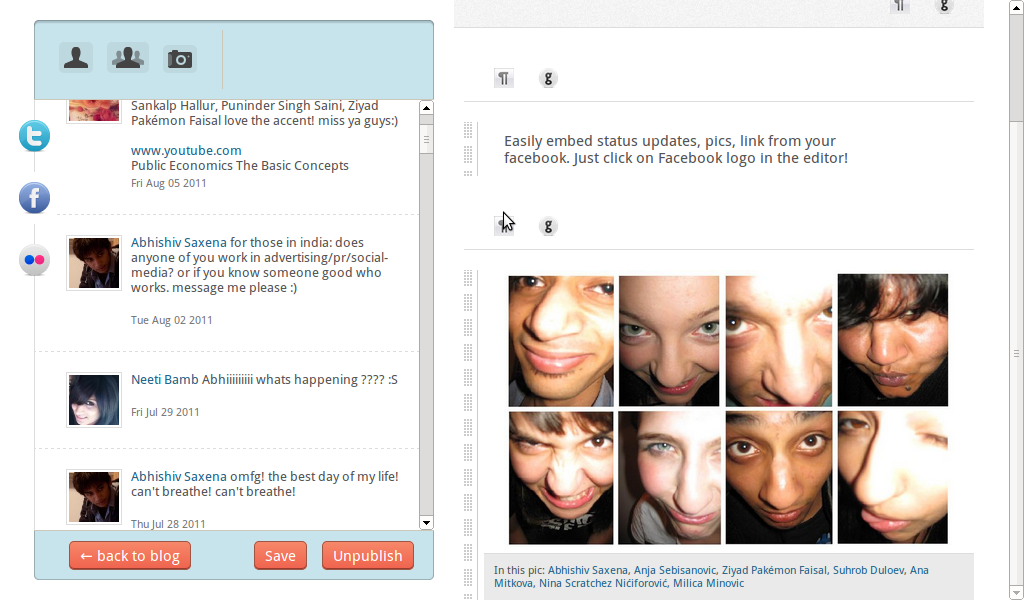Open Neeti Bamb's profile link

coord(165,379)
